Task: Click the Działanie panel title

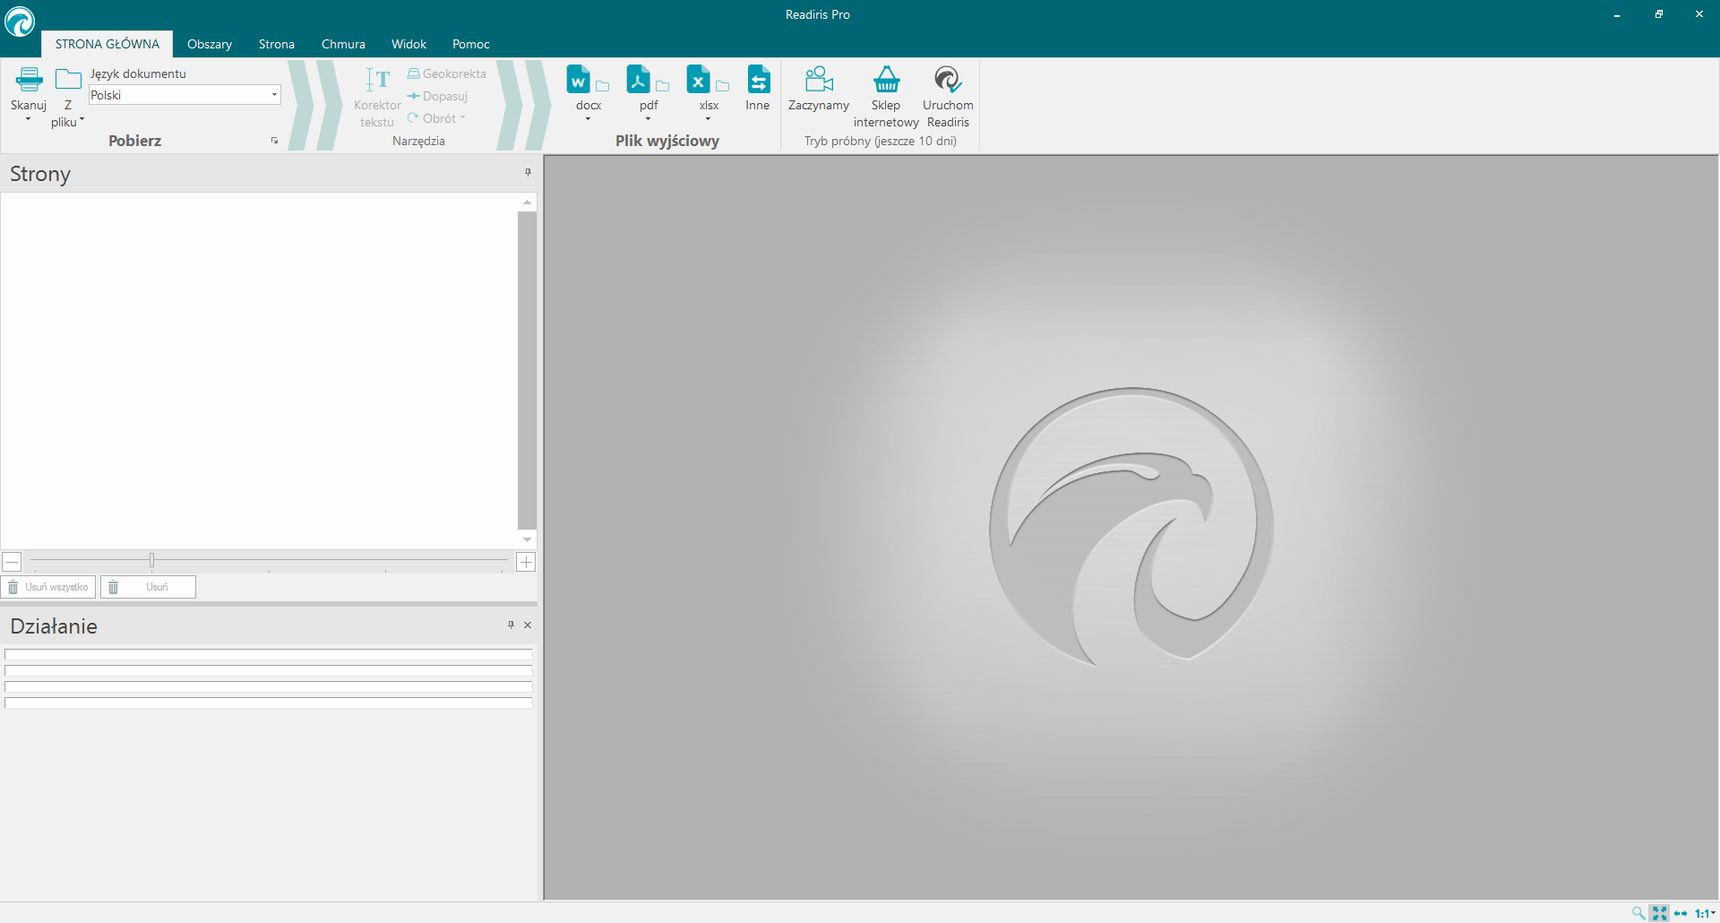Action: click(x=54, y=626)
